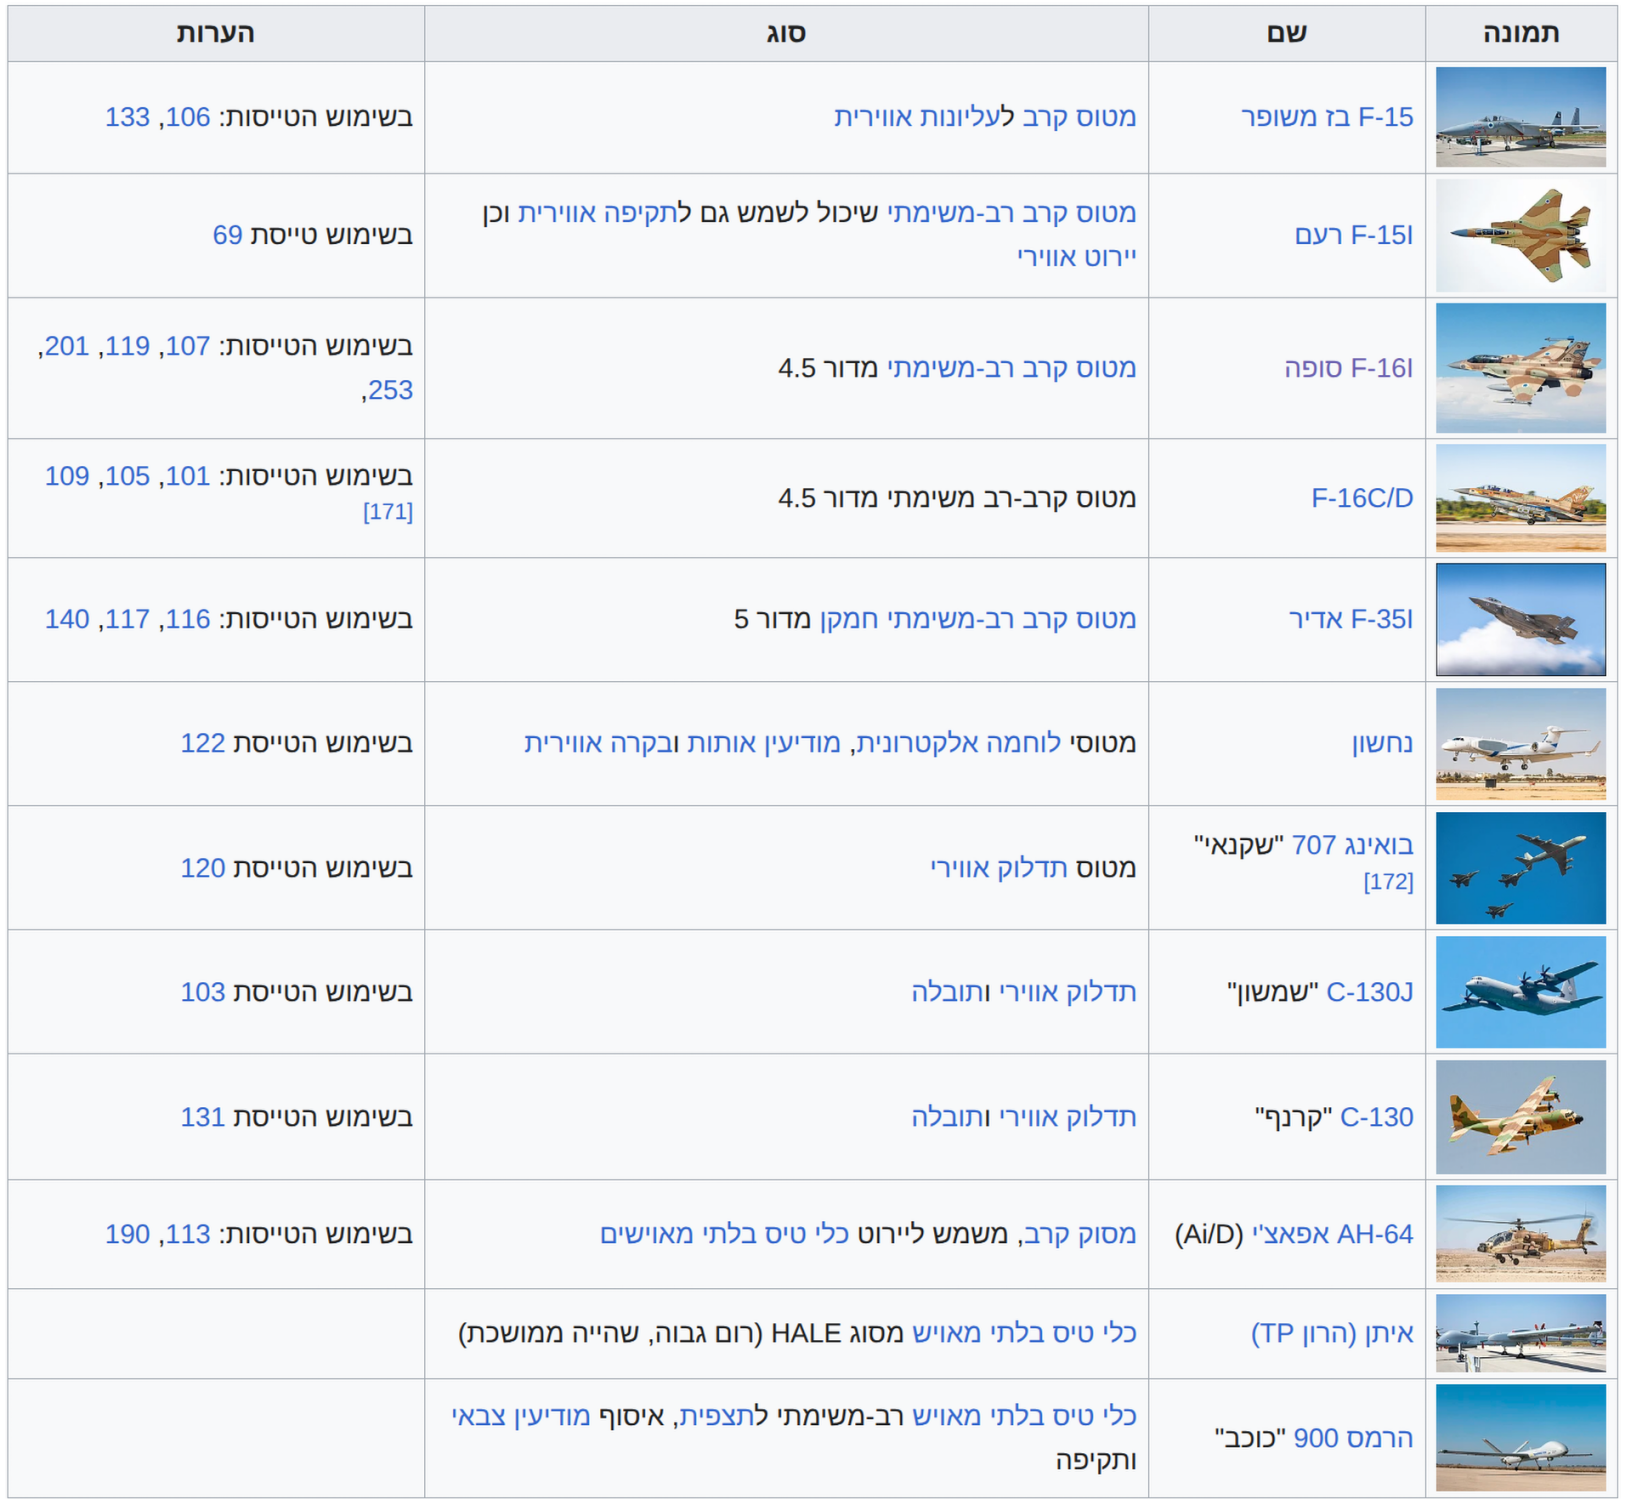The image size is (1625, 1499).
Task: Open squadron 131 link
Action: coord(203,1117)
